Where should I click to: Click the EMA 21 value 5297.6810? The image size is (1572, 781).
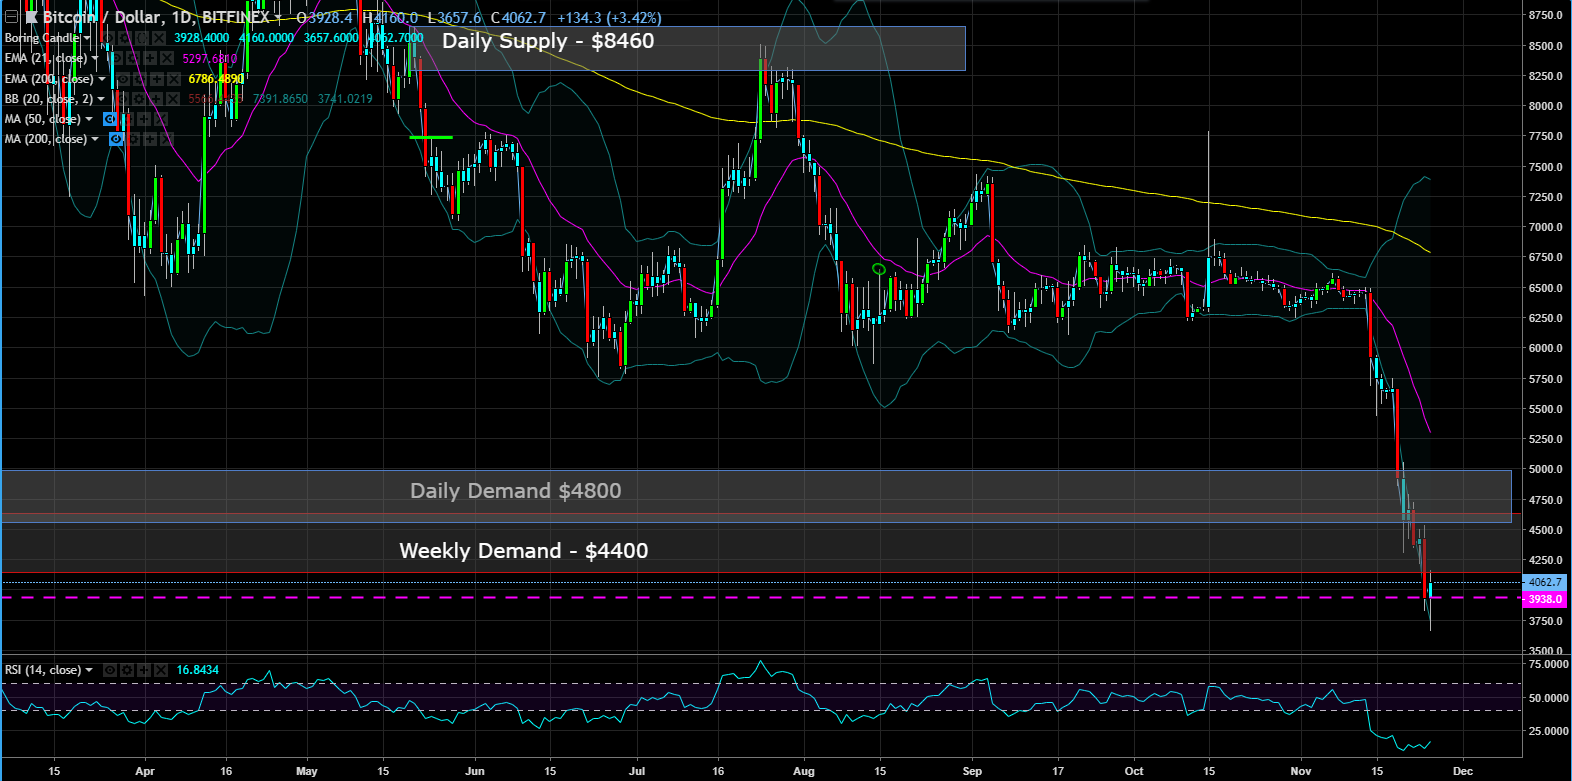(x=210, y=58)
